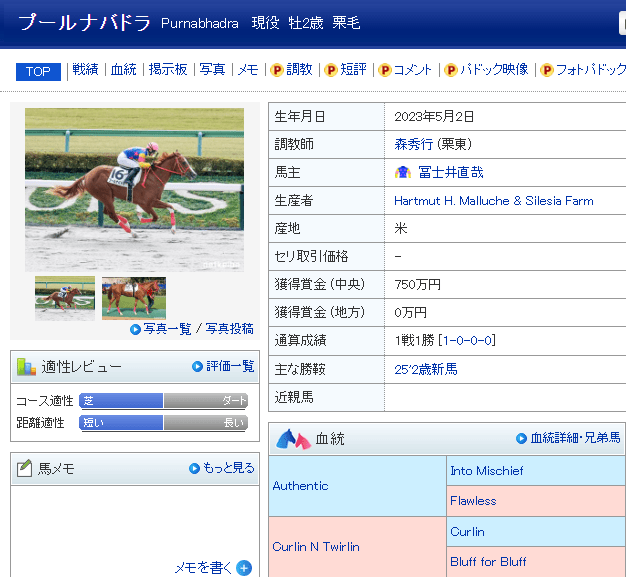Click the P icon beside コメント

click(x=384, y=70)
